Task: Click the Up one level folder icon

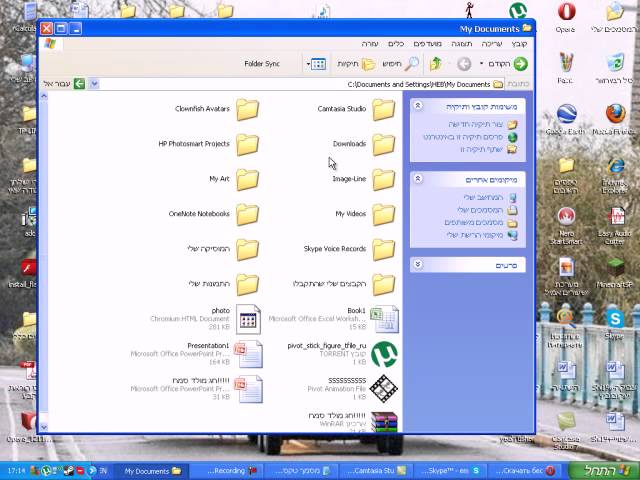Action: click(436, 64)
